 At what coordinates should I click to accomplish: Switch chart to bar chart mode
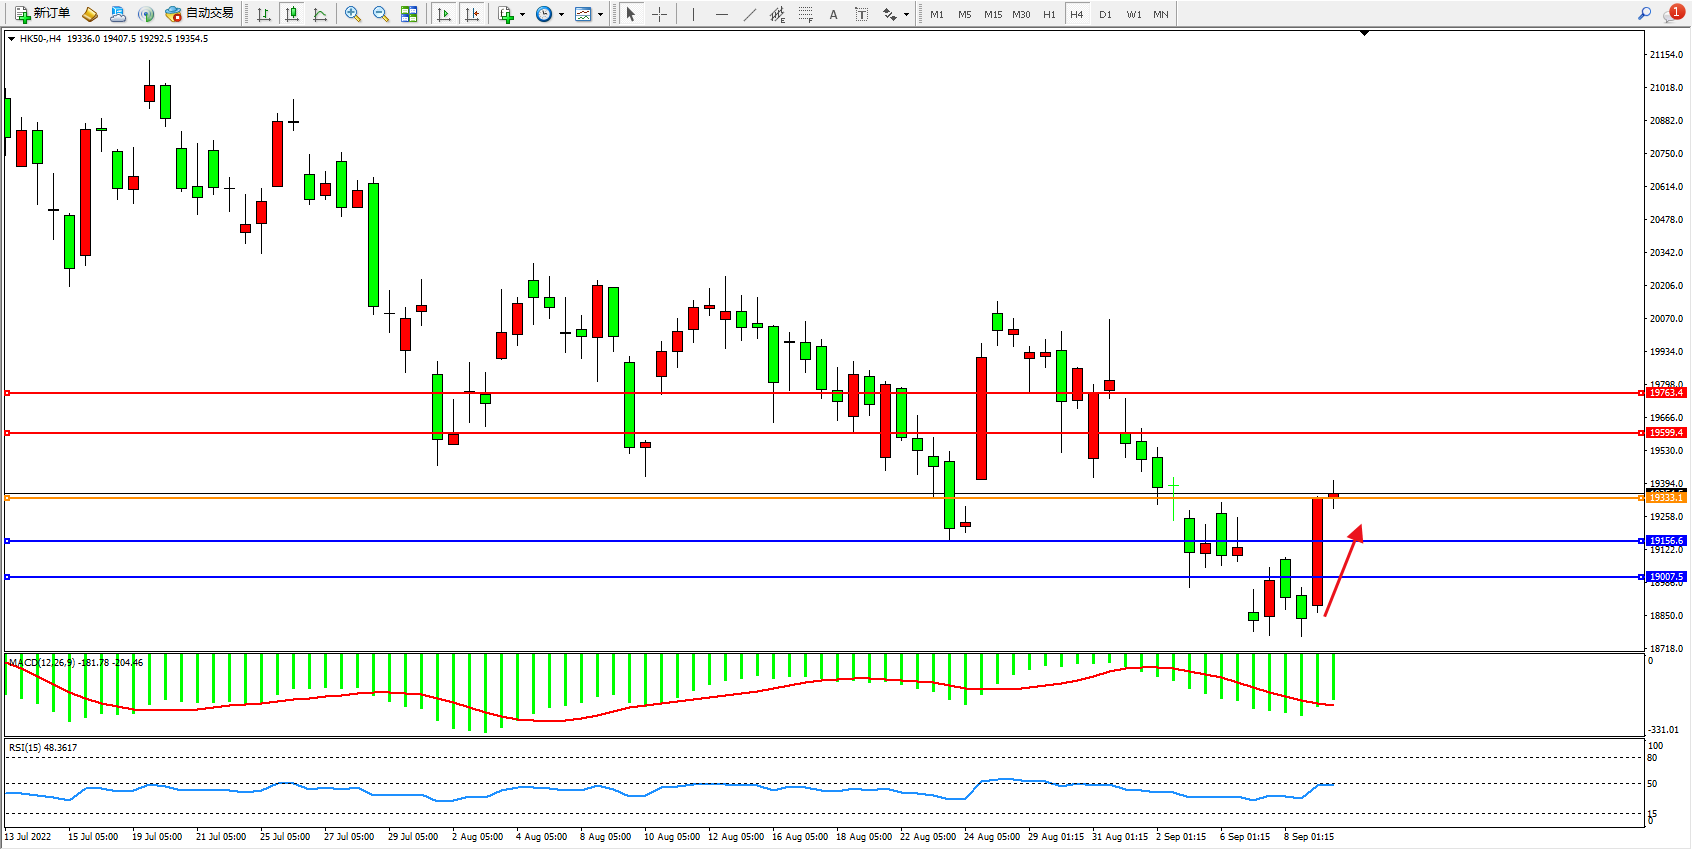click(x=264, y=14)
